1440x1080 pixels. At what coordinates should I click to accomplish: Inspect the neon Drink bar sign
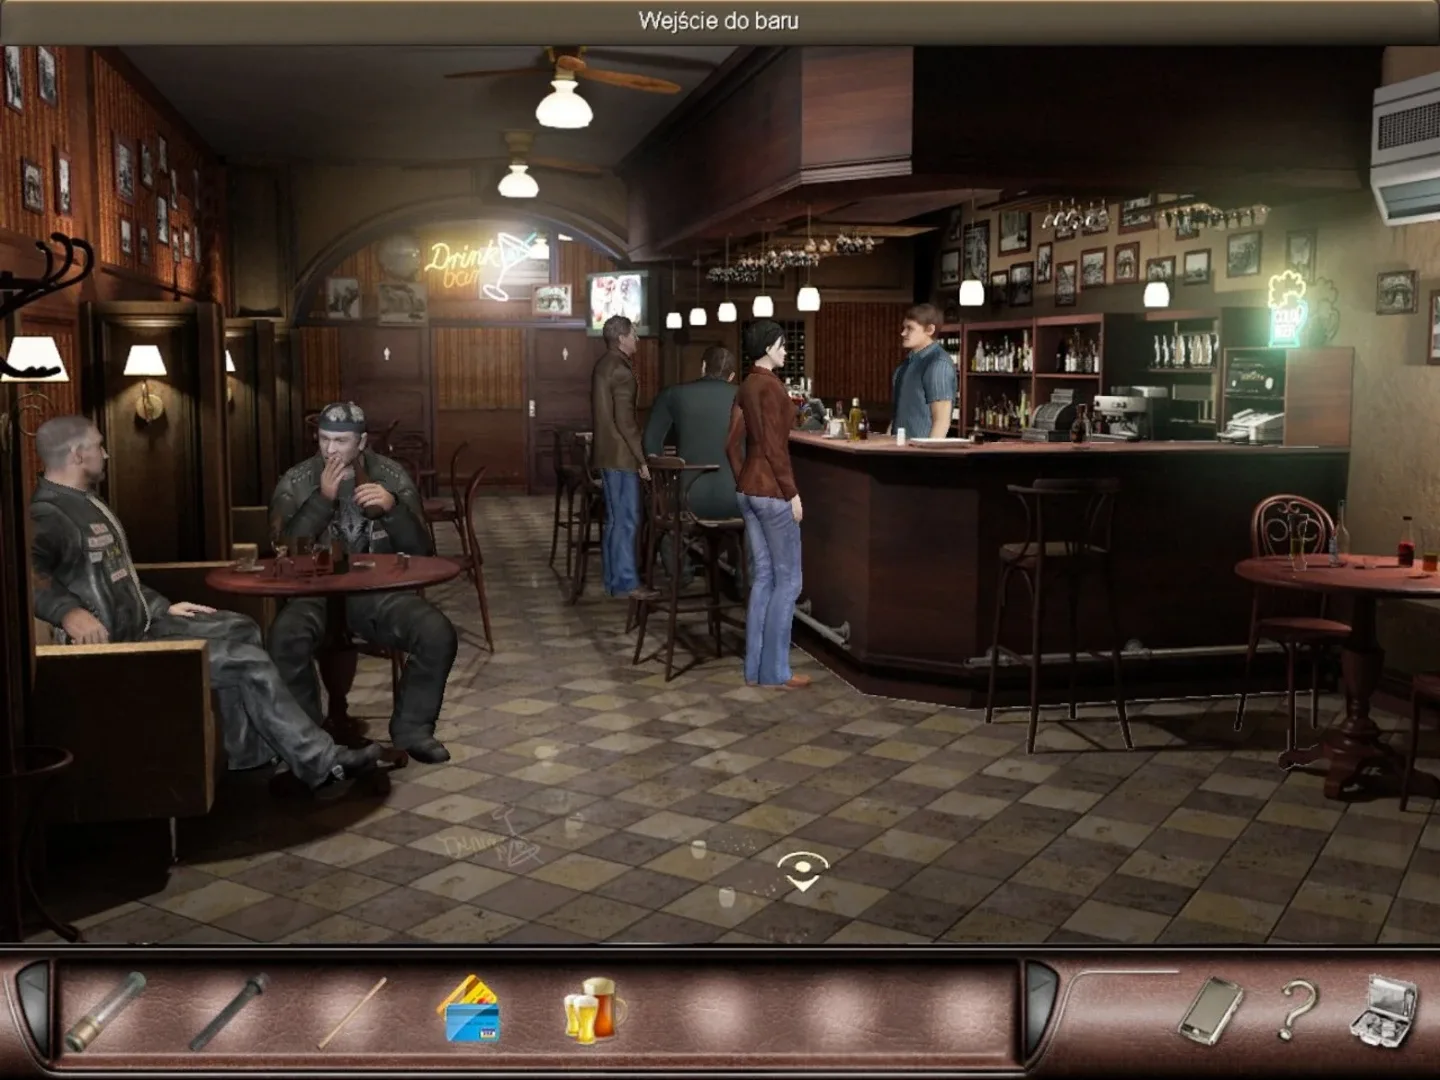pos(478,262)
